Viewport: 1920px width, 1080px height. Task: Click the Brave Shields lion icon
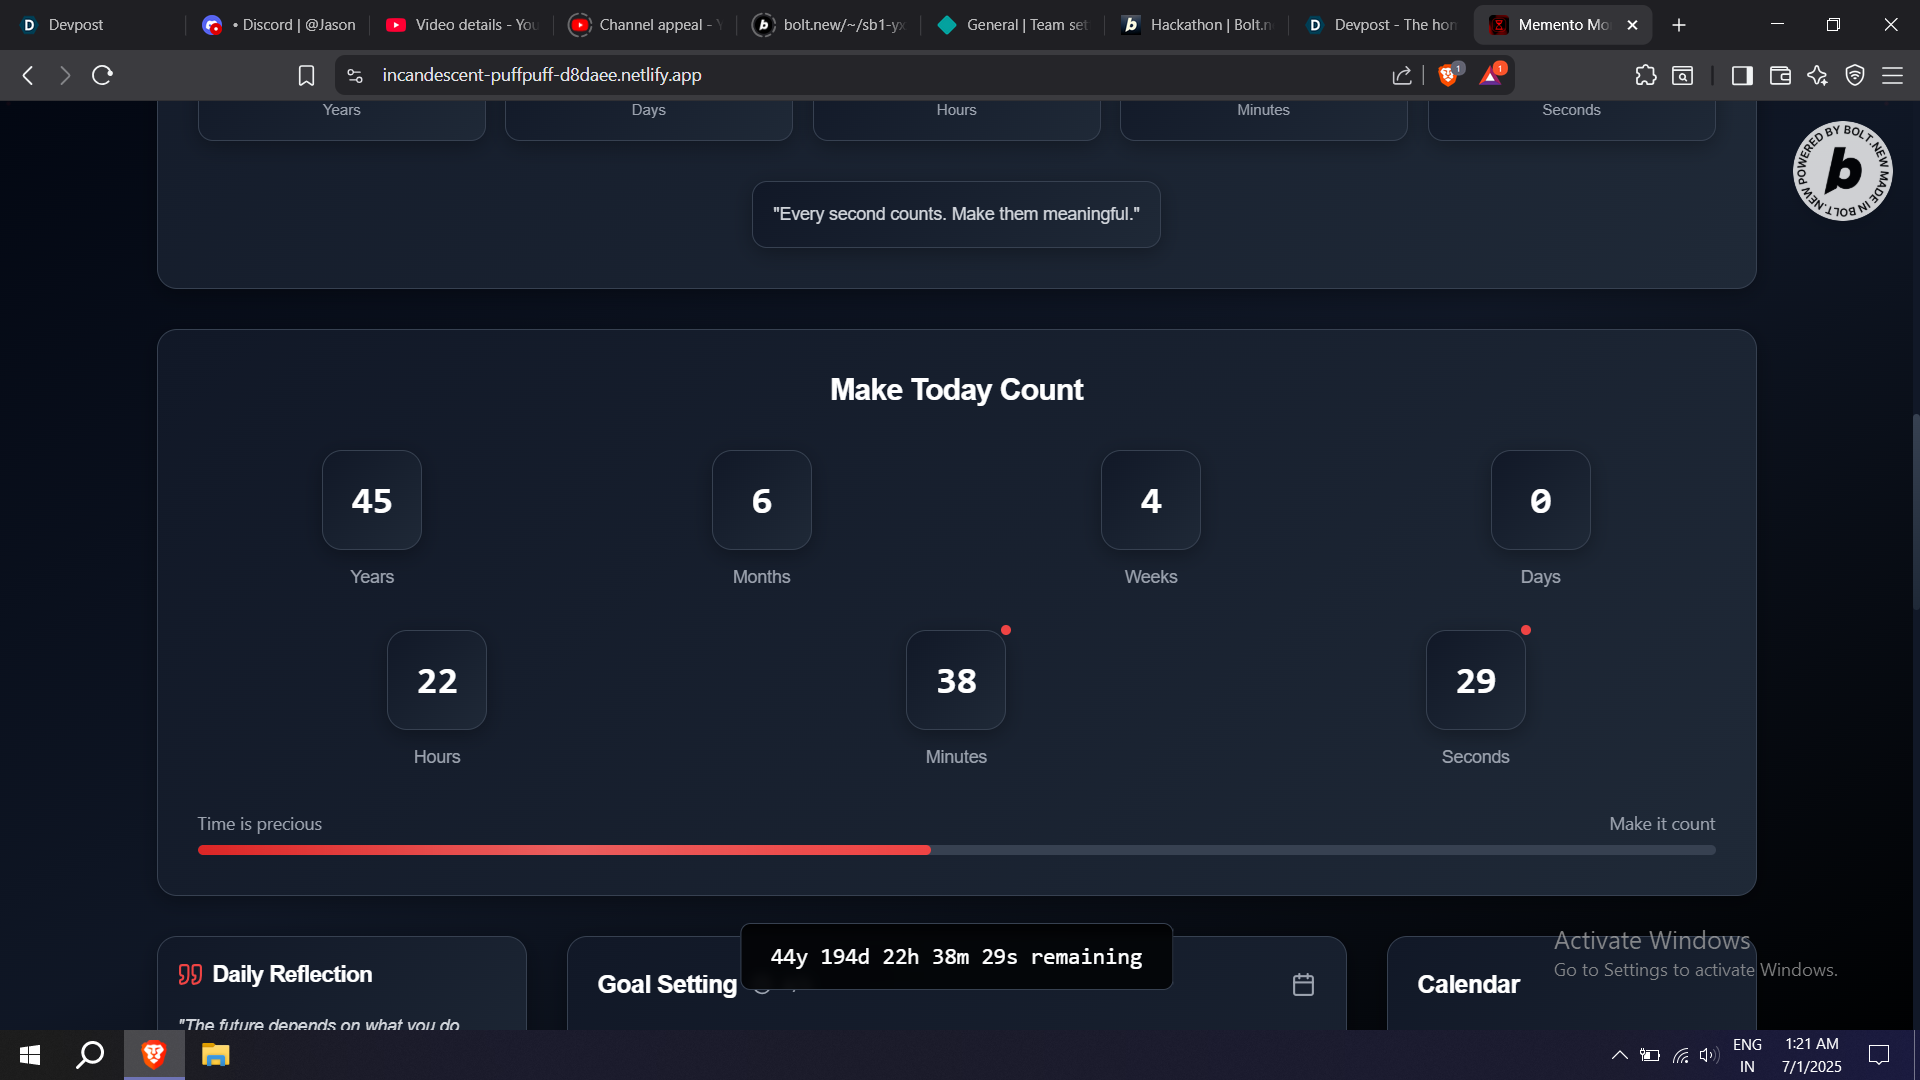(1447, 75)
